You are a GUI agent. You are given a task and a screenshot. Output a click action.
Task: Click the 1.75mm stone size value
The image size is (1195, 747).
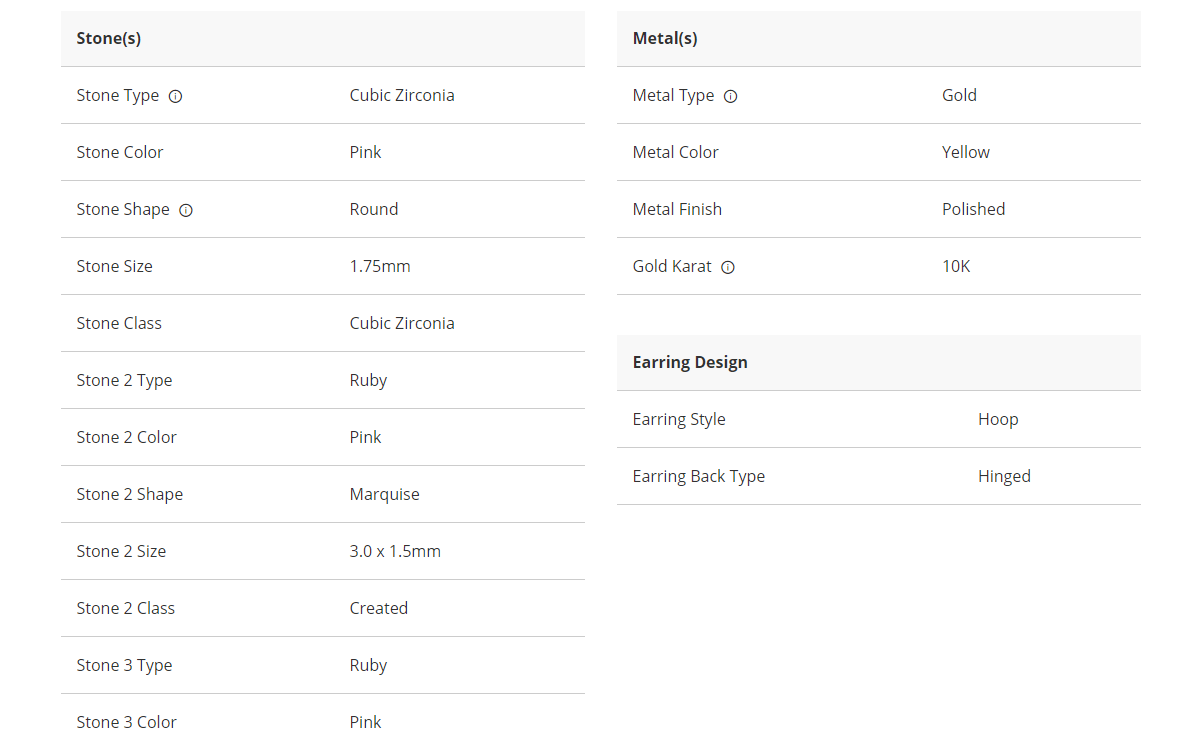point(380,266)
